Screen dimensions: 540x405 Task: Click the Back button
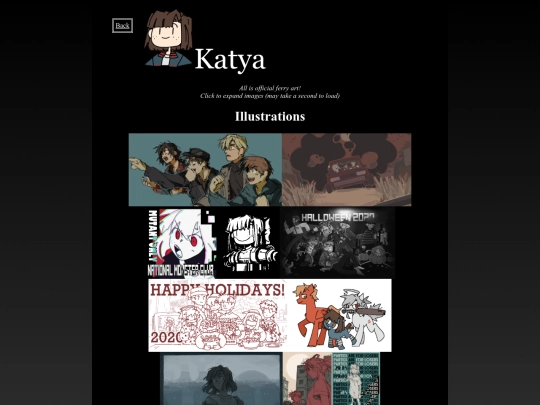pos(122,25)
